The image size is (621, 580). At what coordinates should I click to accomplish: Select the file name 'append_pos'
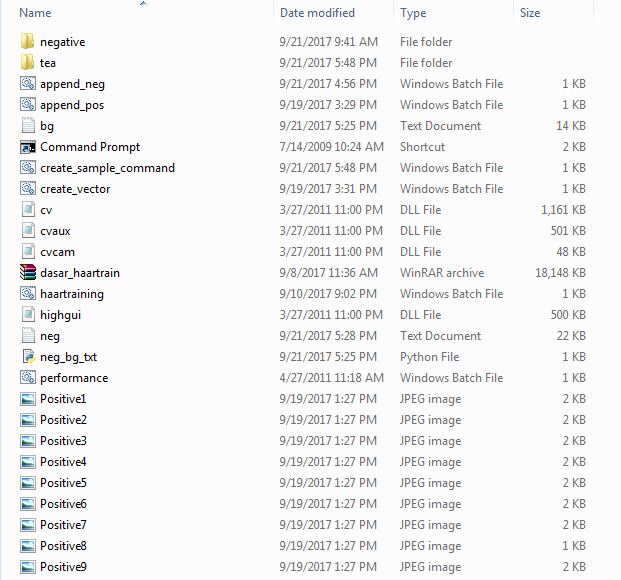pyautogui.click(x=72, y=105)
